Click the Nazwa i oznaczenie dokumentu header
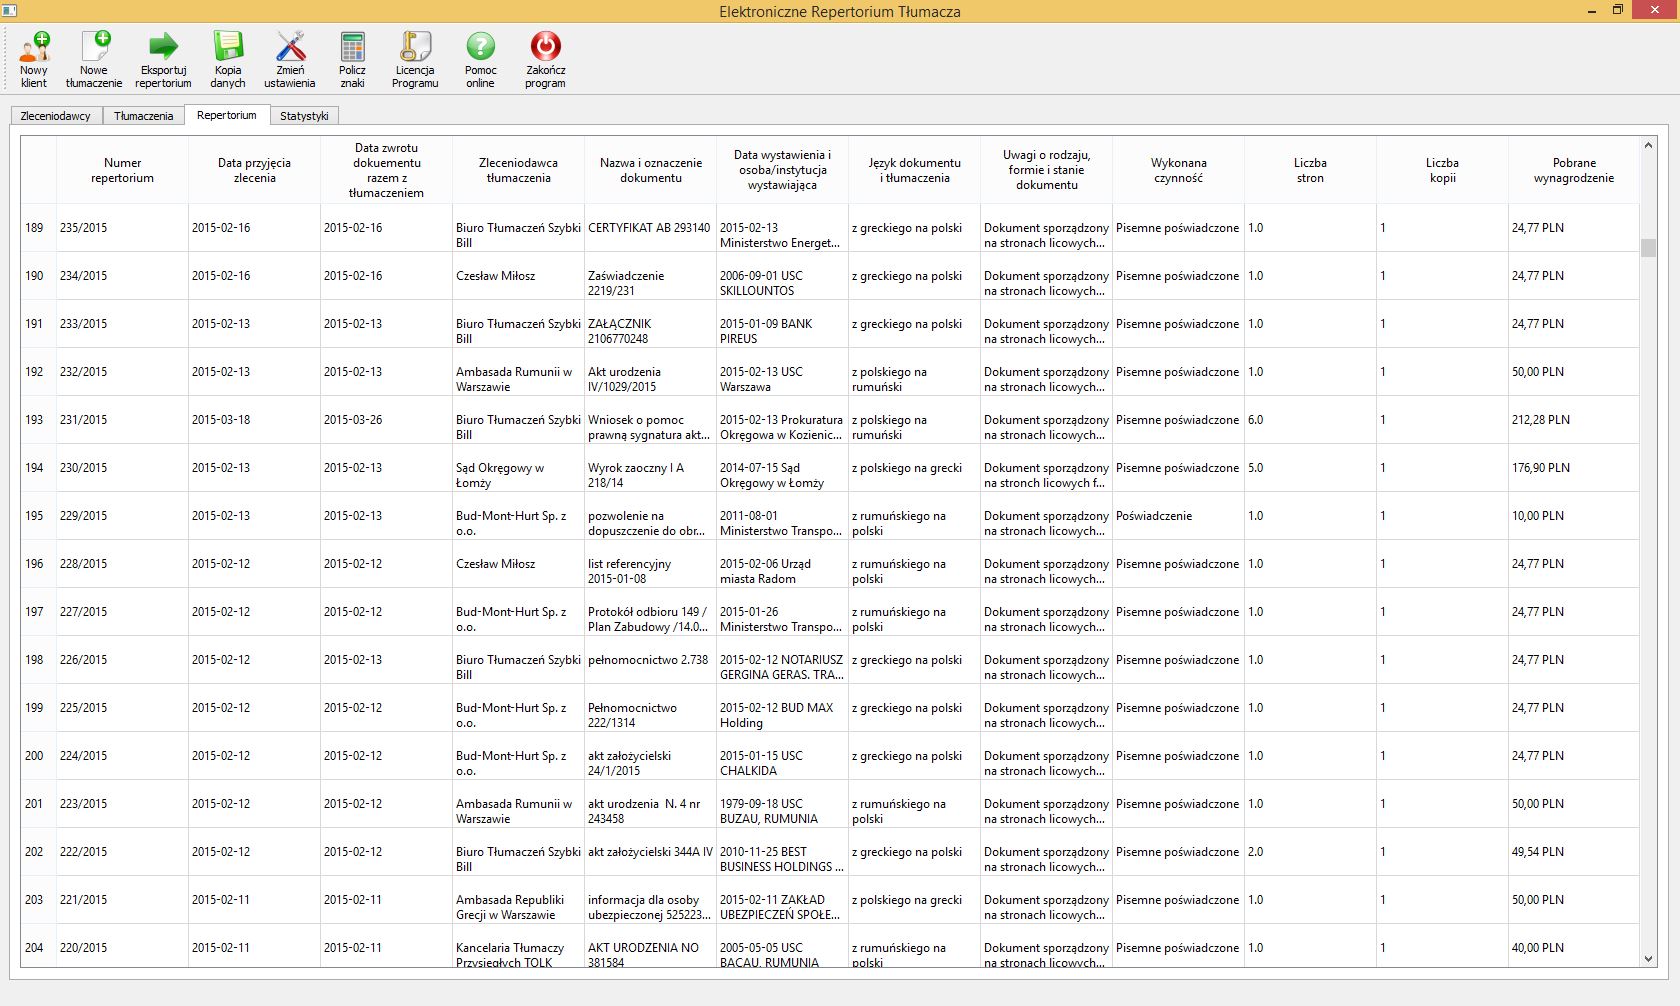The width and height of the screenshot is (1680, 1006). click(x=650, y=170)
